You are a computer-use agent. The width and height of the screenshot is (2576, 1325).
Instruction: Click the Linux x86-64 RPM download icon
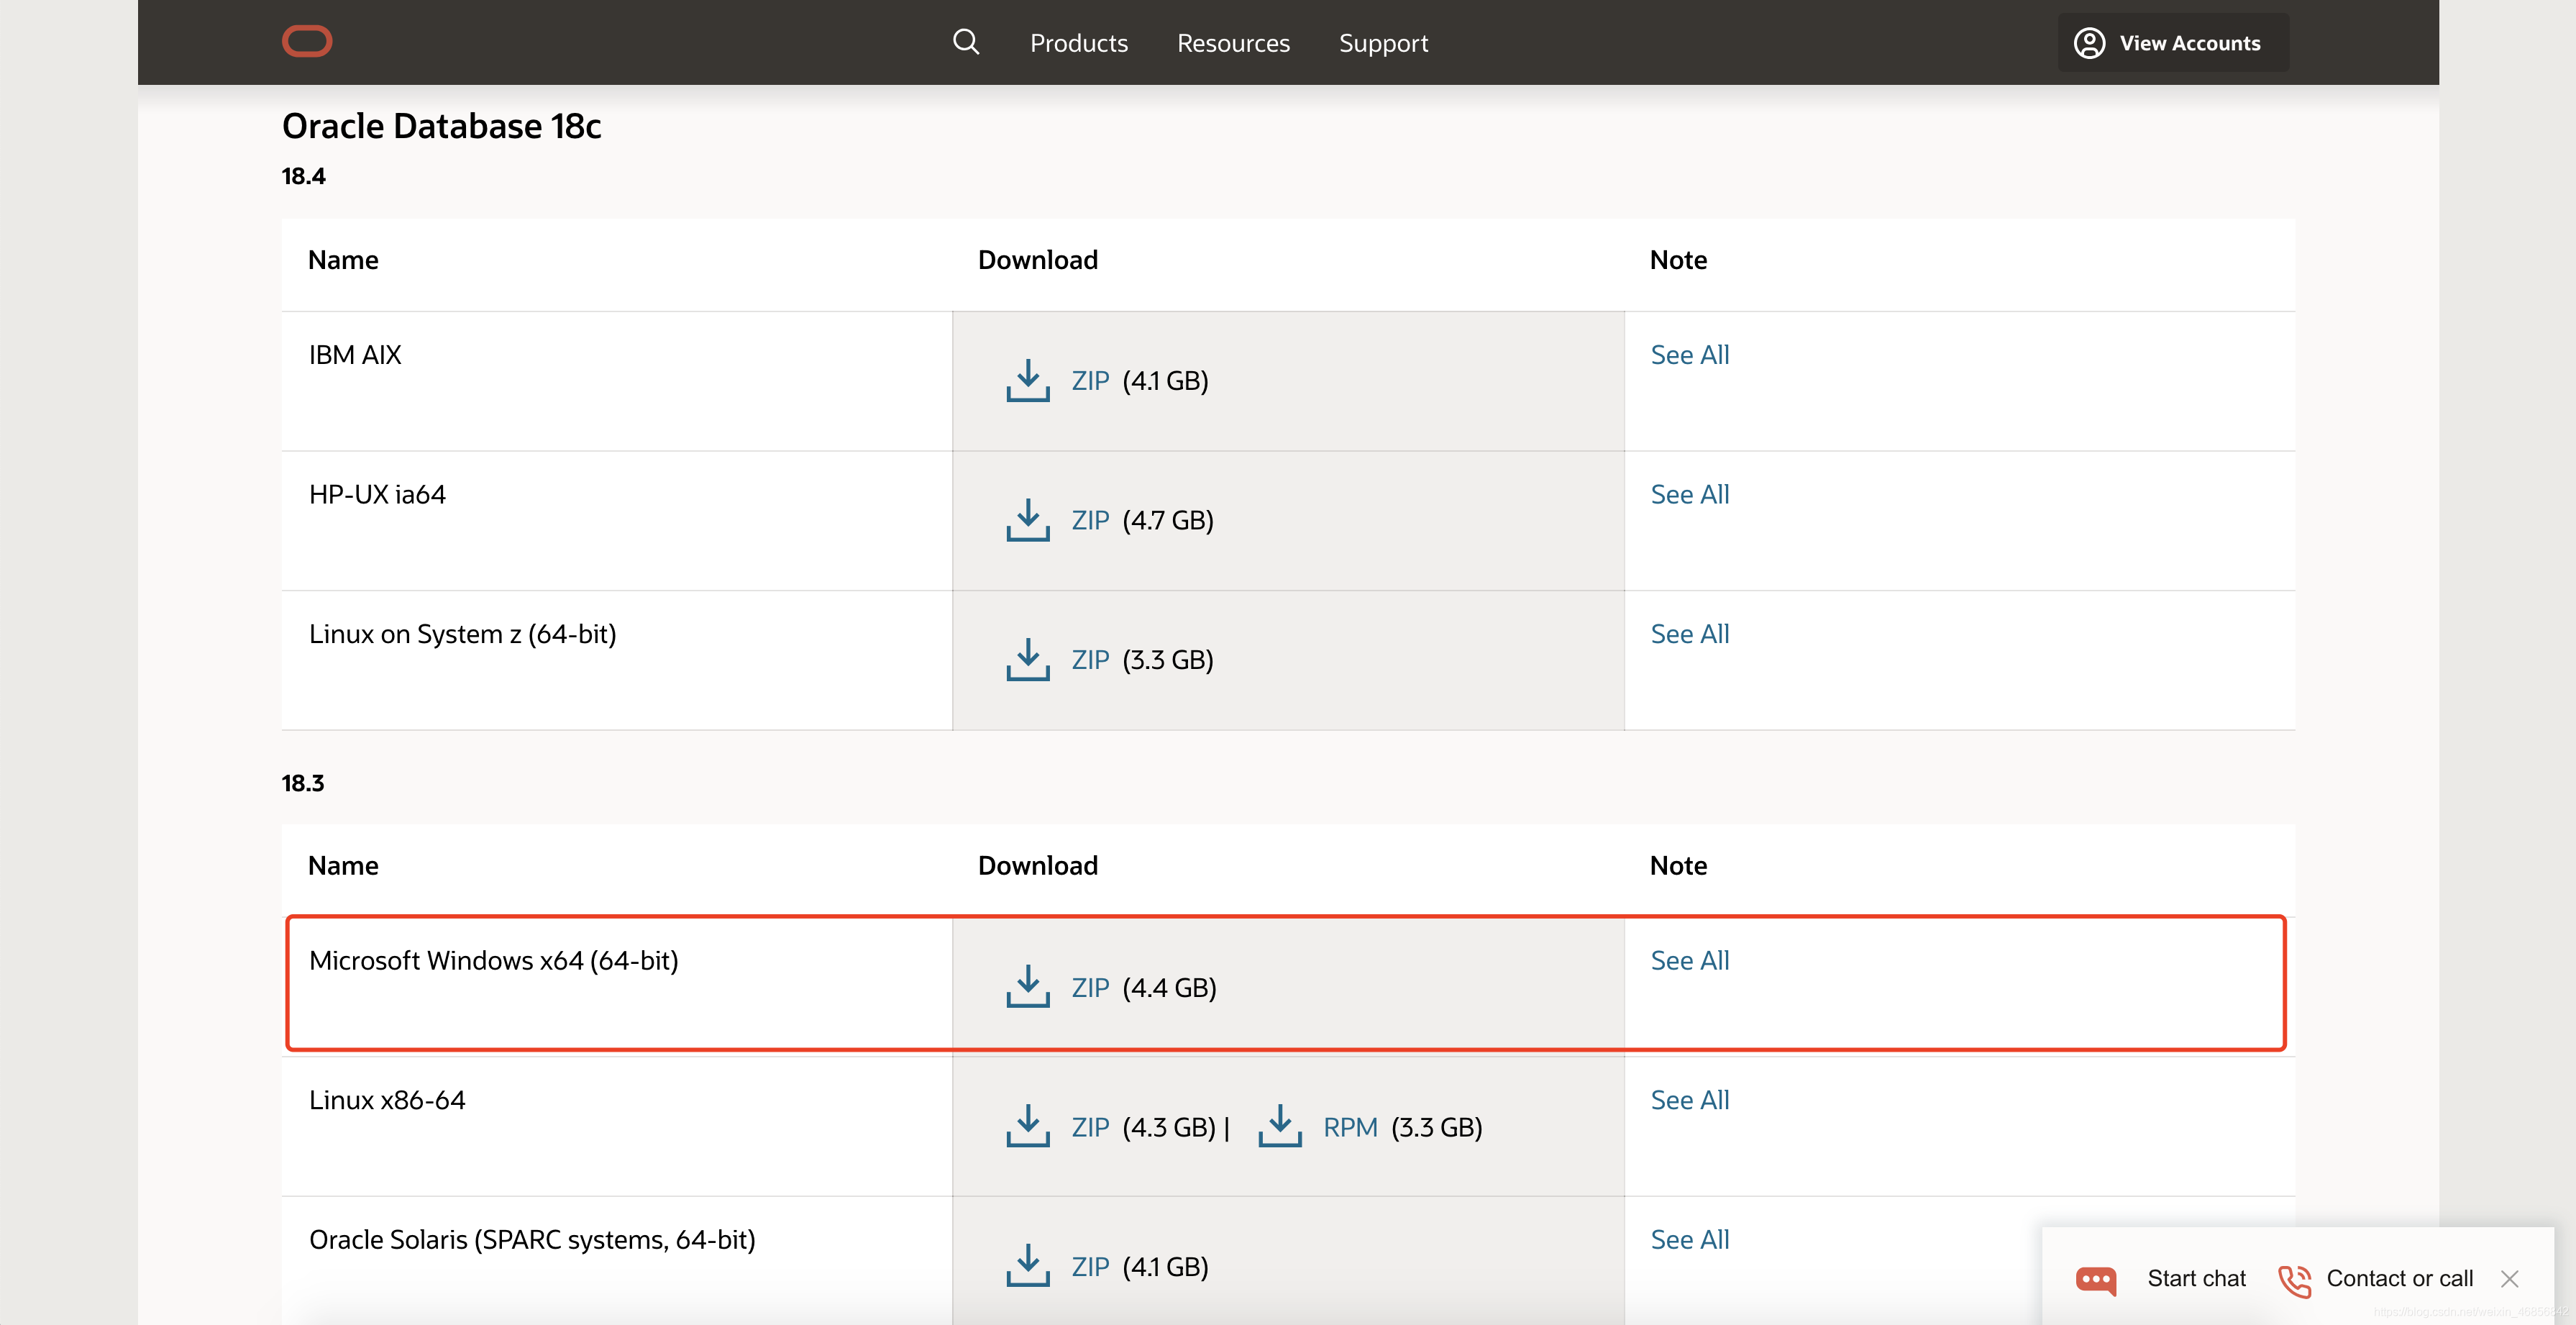[1279, 1127]
